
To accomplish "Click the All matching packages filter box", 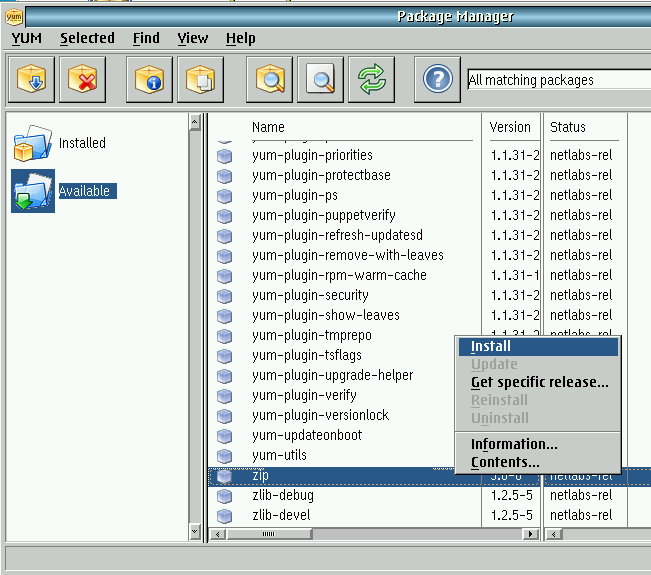I will point(559,80).
